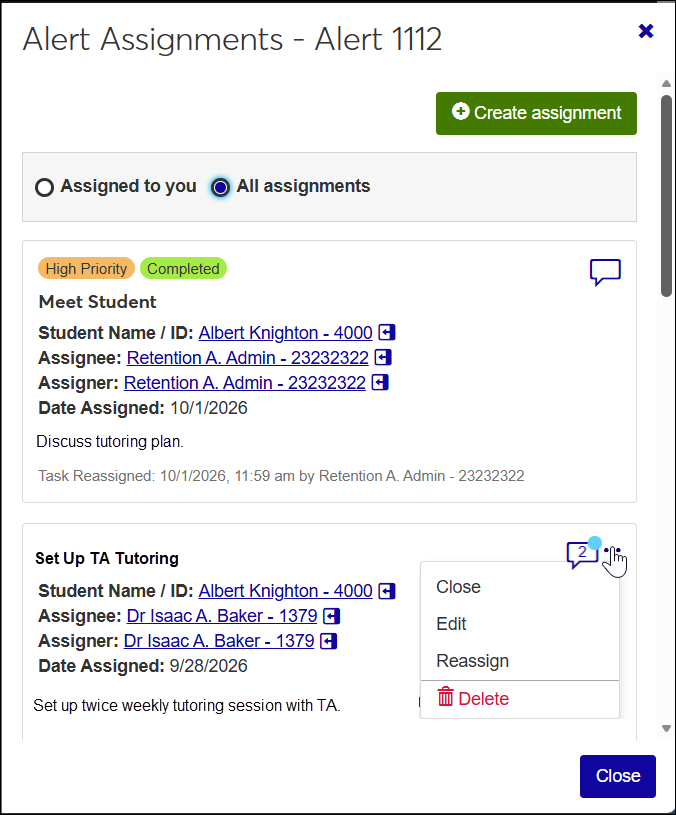Click the Discuss tutoring plan text
This screenshot has height=815, width=676.
tap(110, 442)
